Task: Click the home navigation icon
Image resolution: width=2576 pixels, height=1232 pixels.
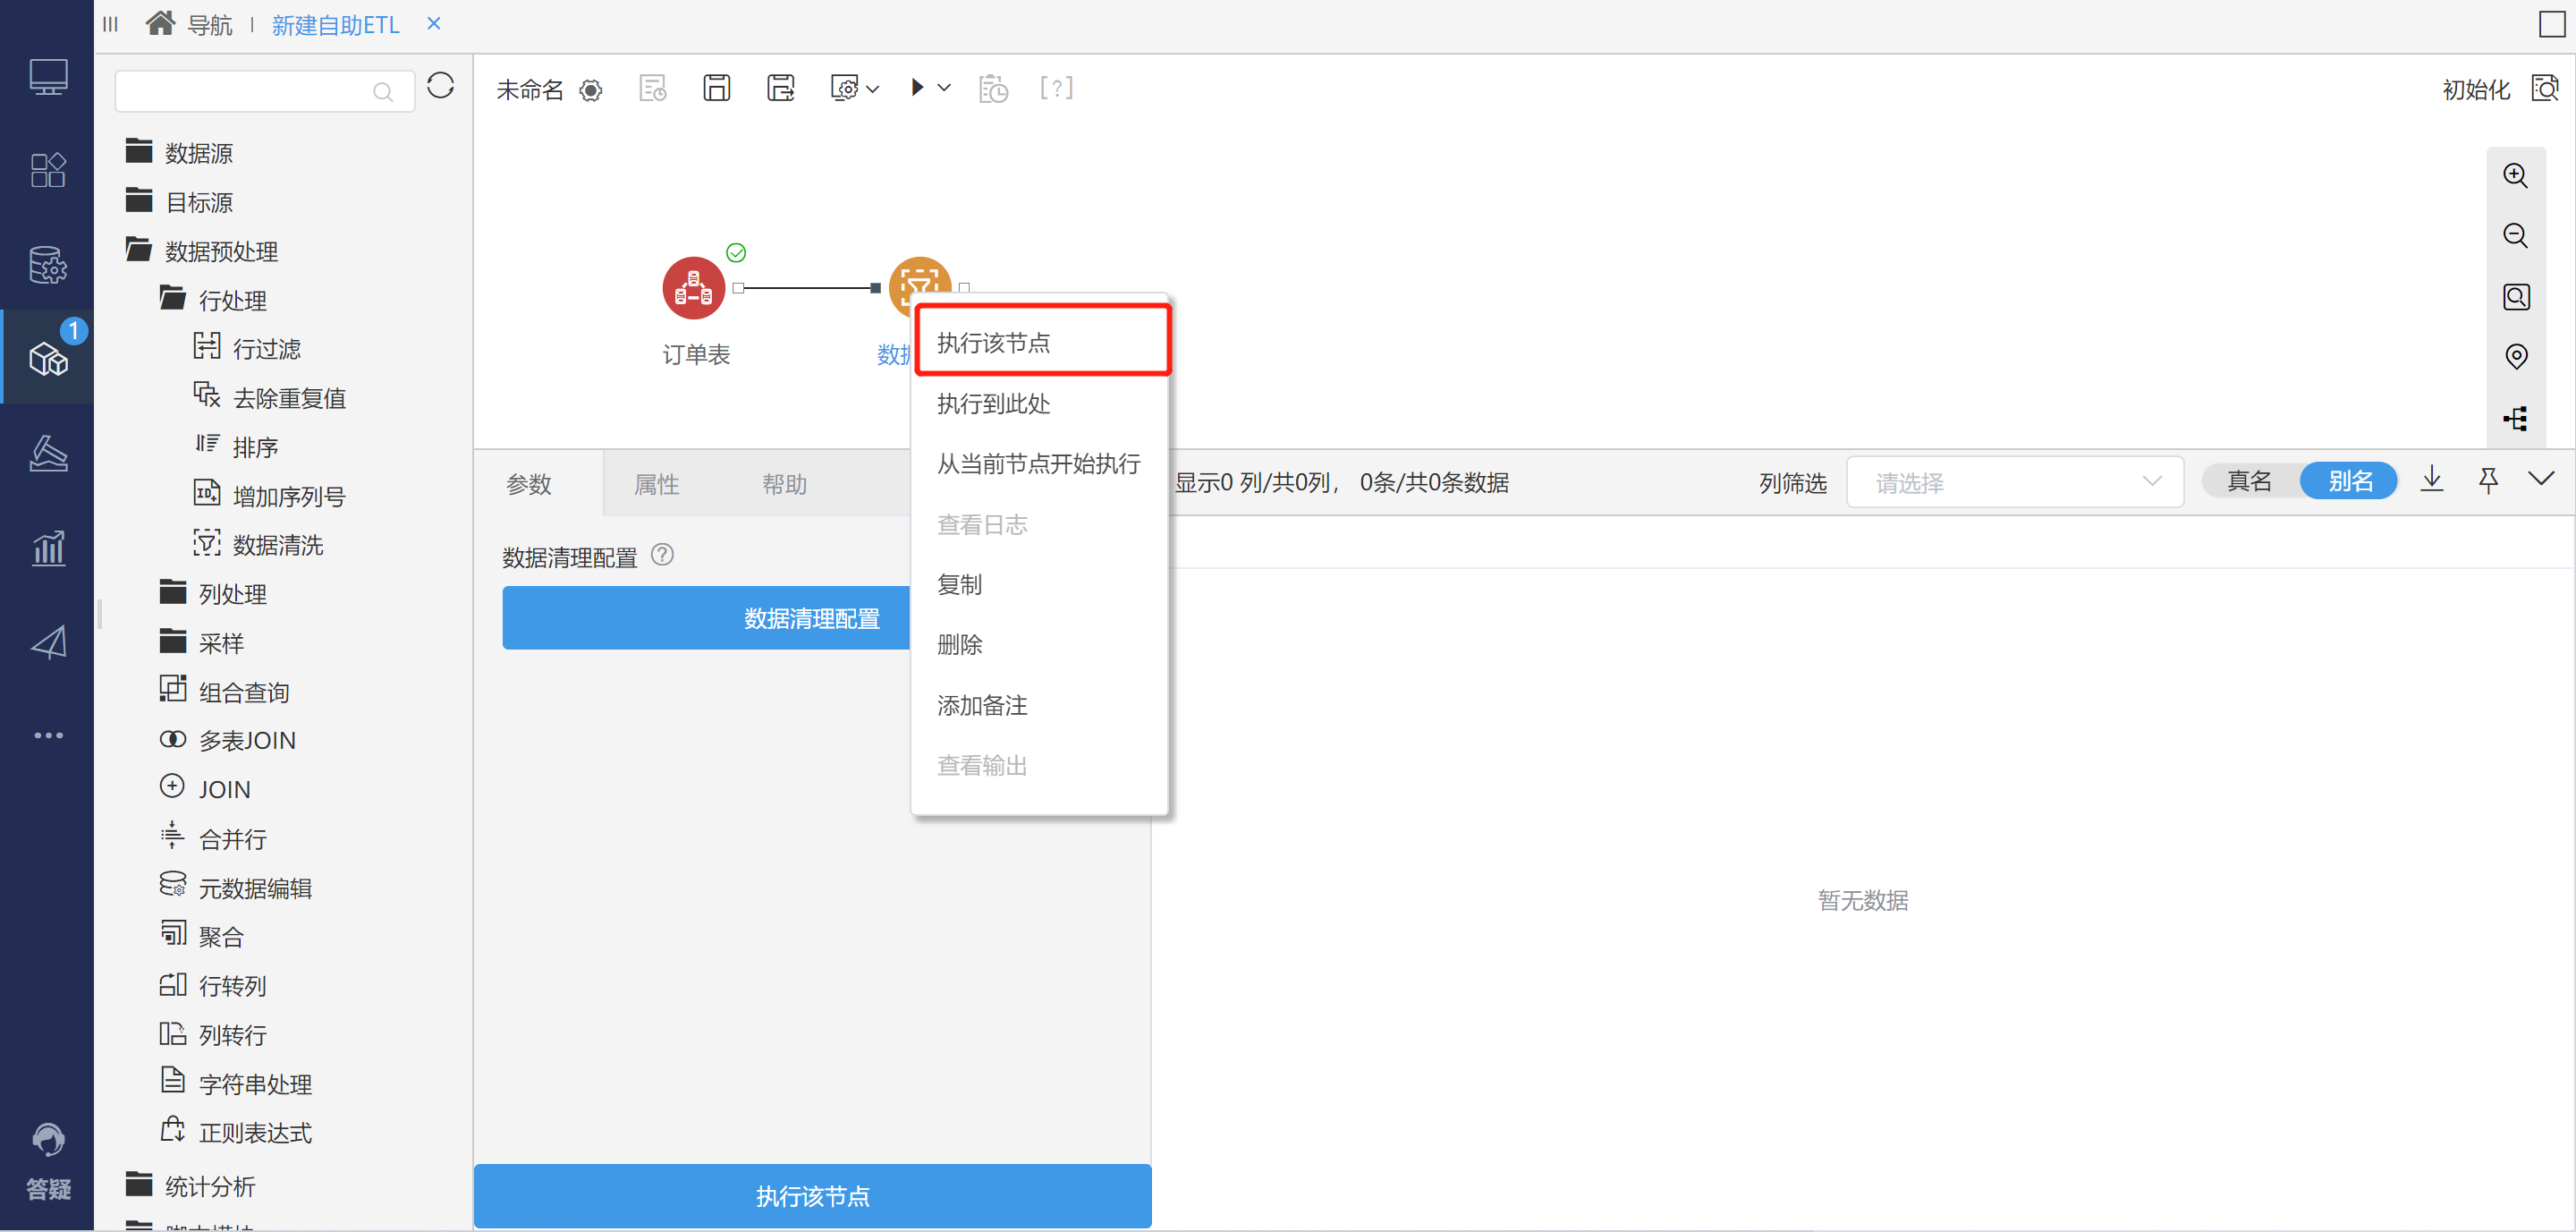Action: (x=160, y=23)
